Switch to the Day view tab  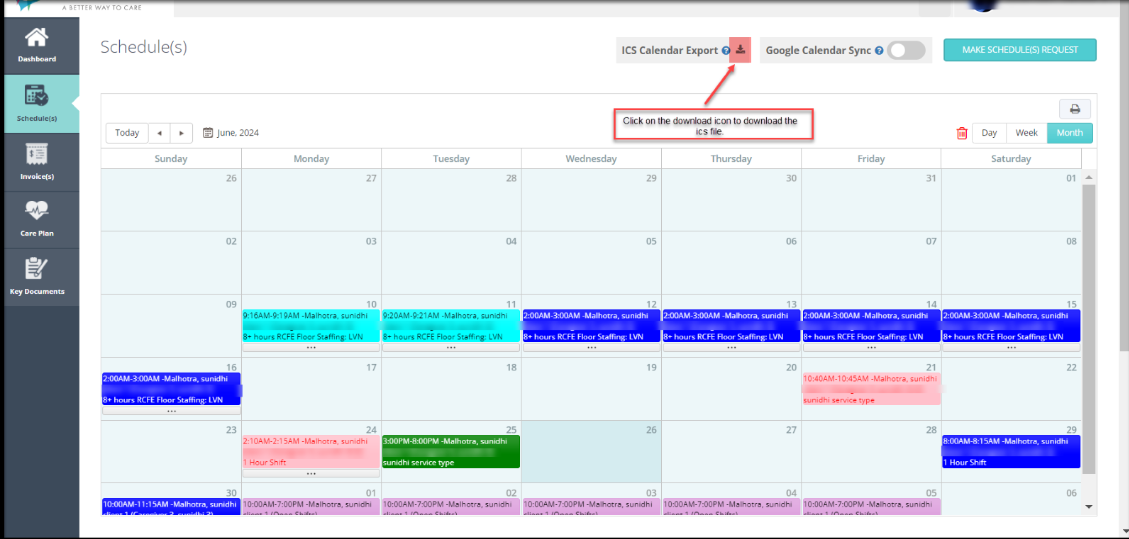tap(989, 133)
